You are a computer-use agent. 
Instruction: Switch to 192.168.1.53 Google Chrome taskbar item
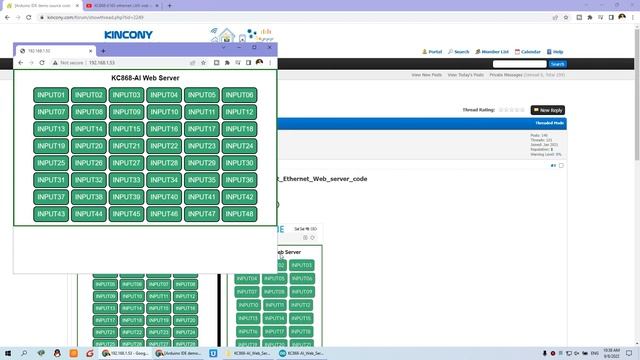126,353
